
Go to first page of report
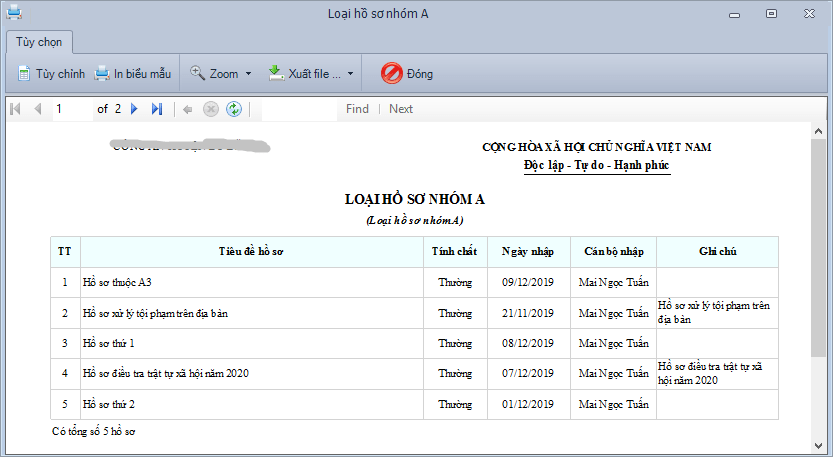tap(15, 109)
